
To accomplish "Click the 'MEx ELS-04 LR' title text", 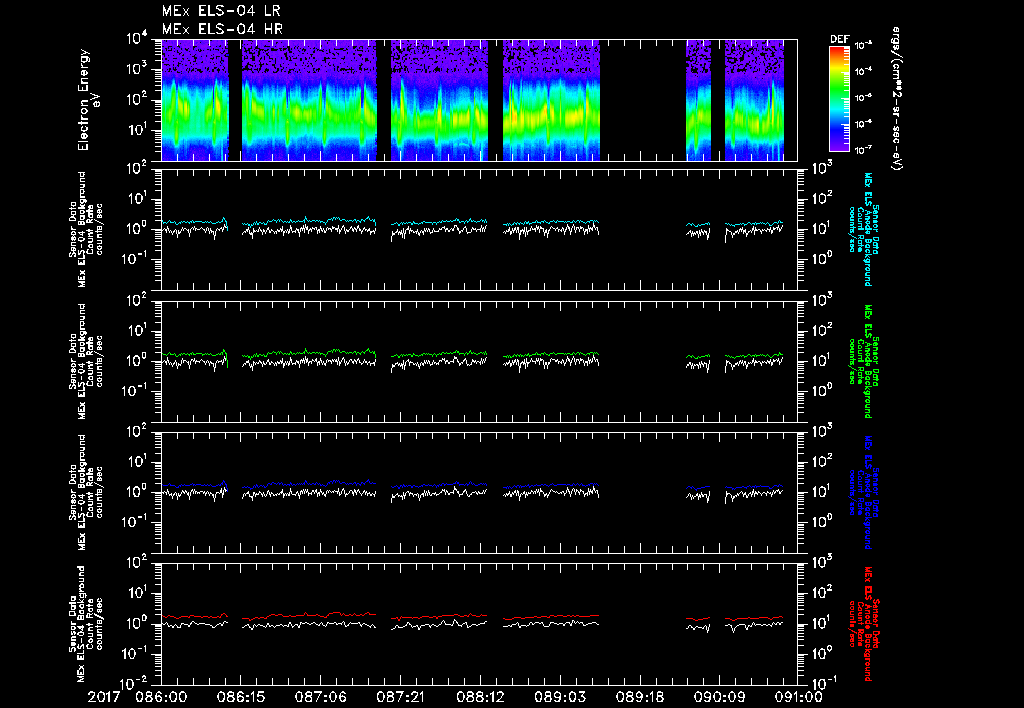I will pos(221,10).
